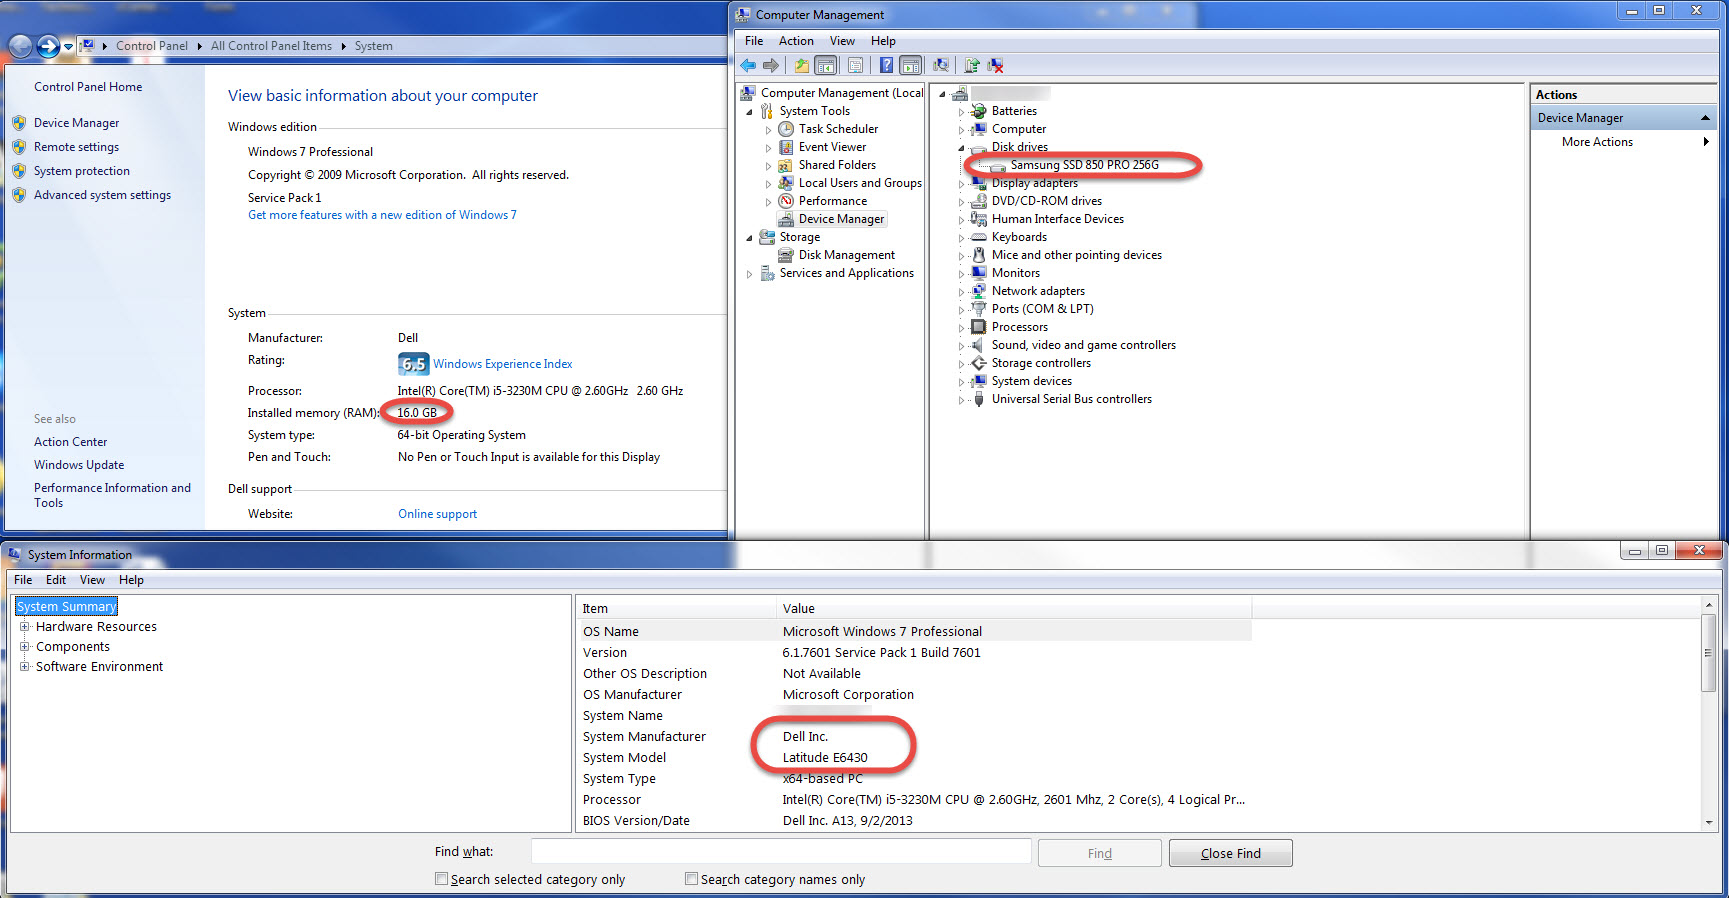Image resolution: width=1729 pixels, height=898 pixels.
Task: Expand Components in System Information tree
Action: 24,647
